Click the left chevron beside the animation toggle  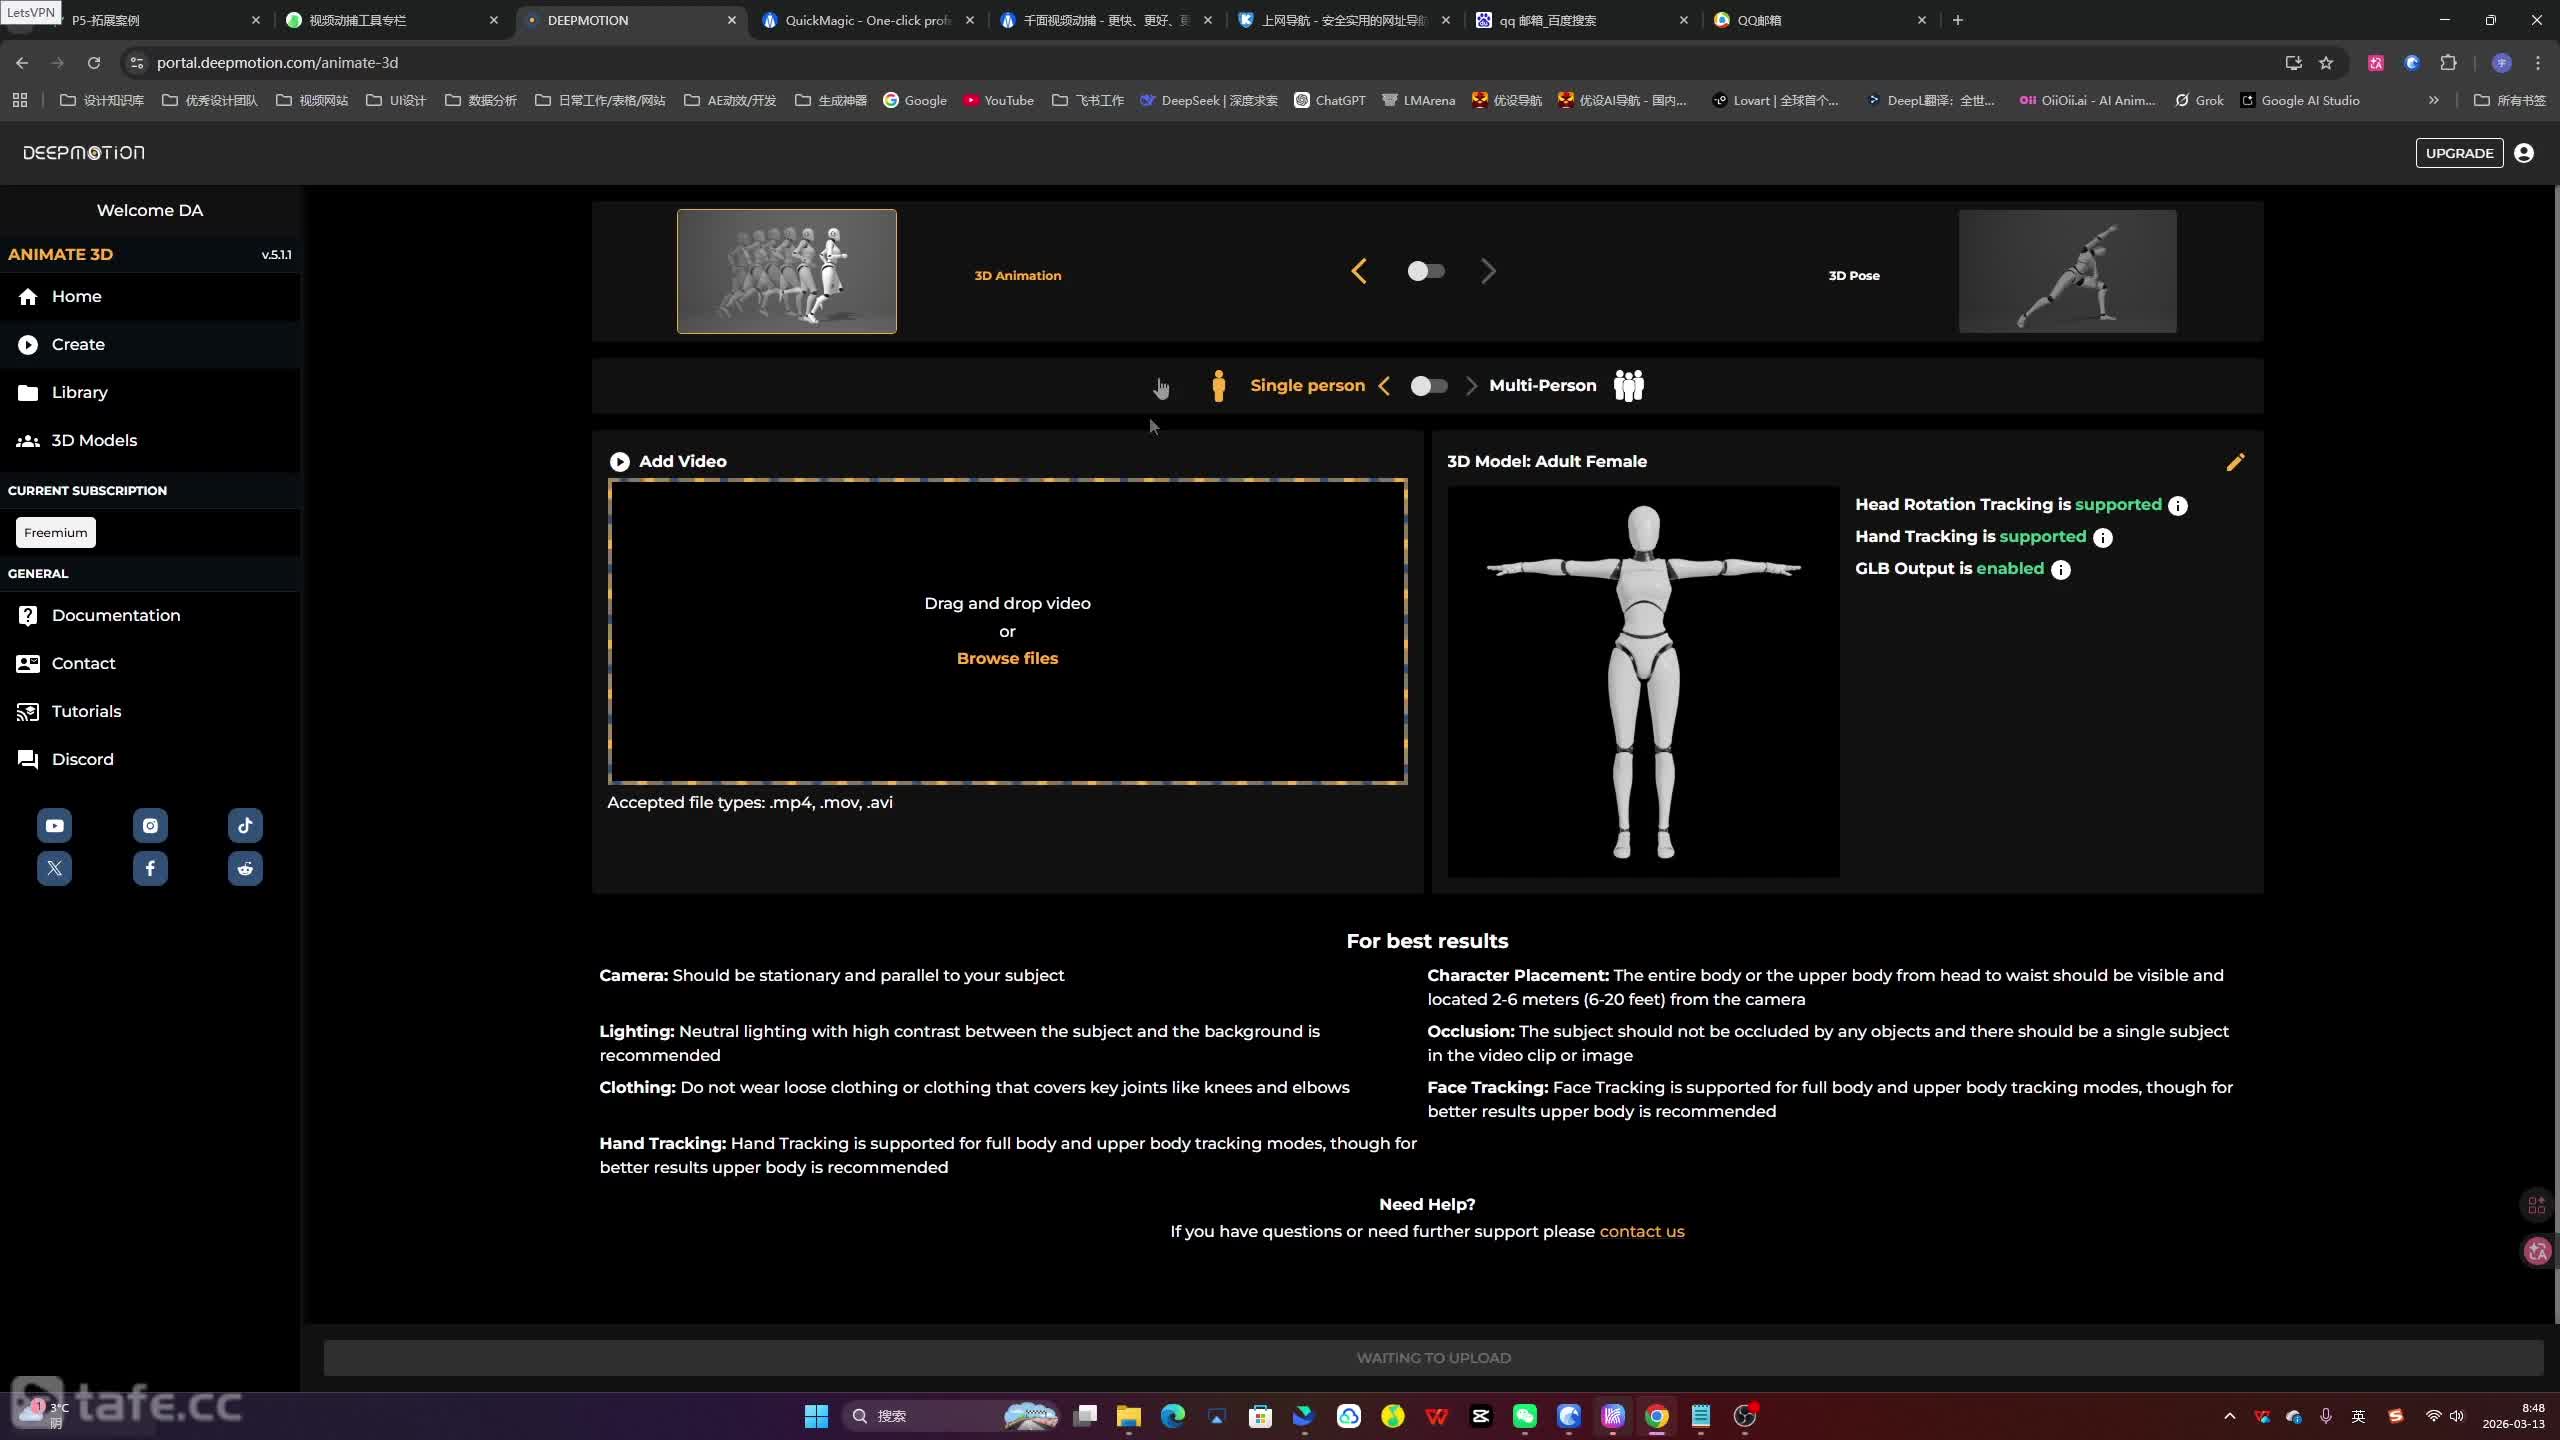(x=1358, y=270)
